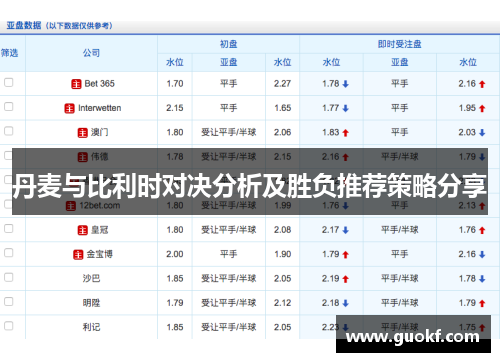
Task: Click red up arrow after 1.83 in 澳门 row
Action: [x=346, y=133]
